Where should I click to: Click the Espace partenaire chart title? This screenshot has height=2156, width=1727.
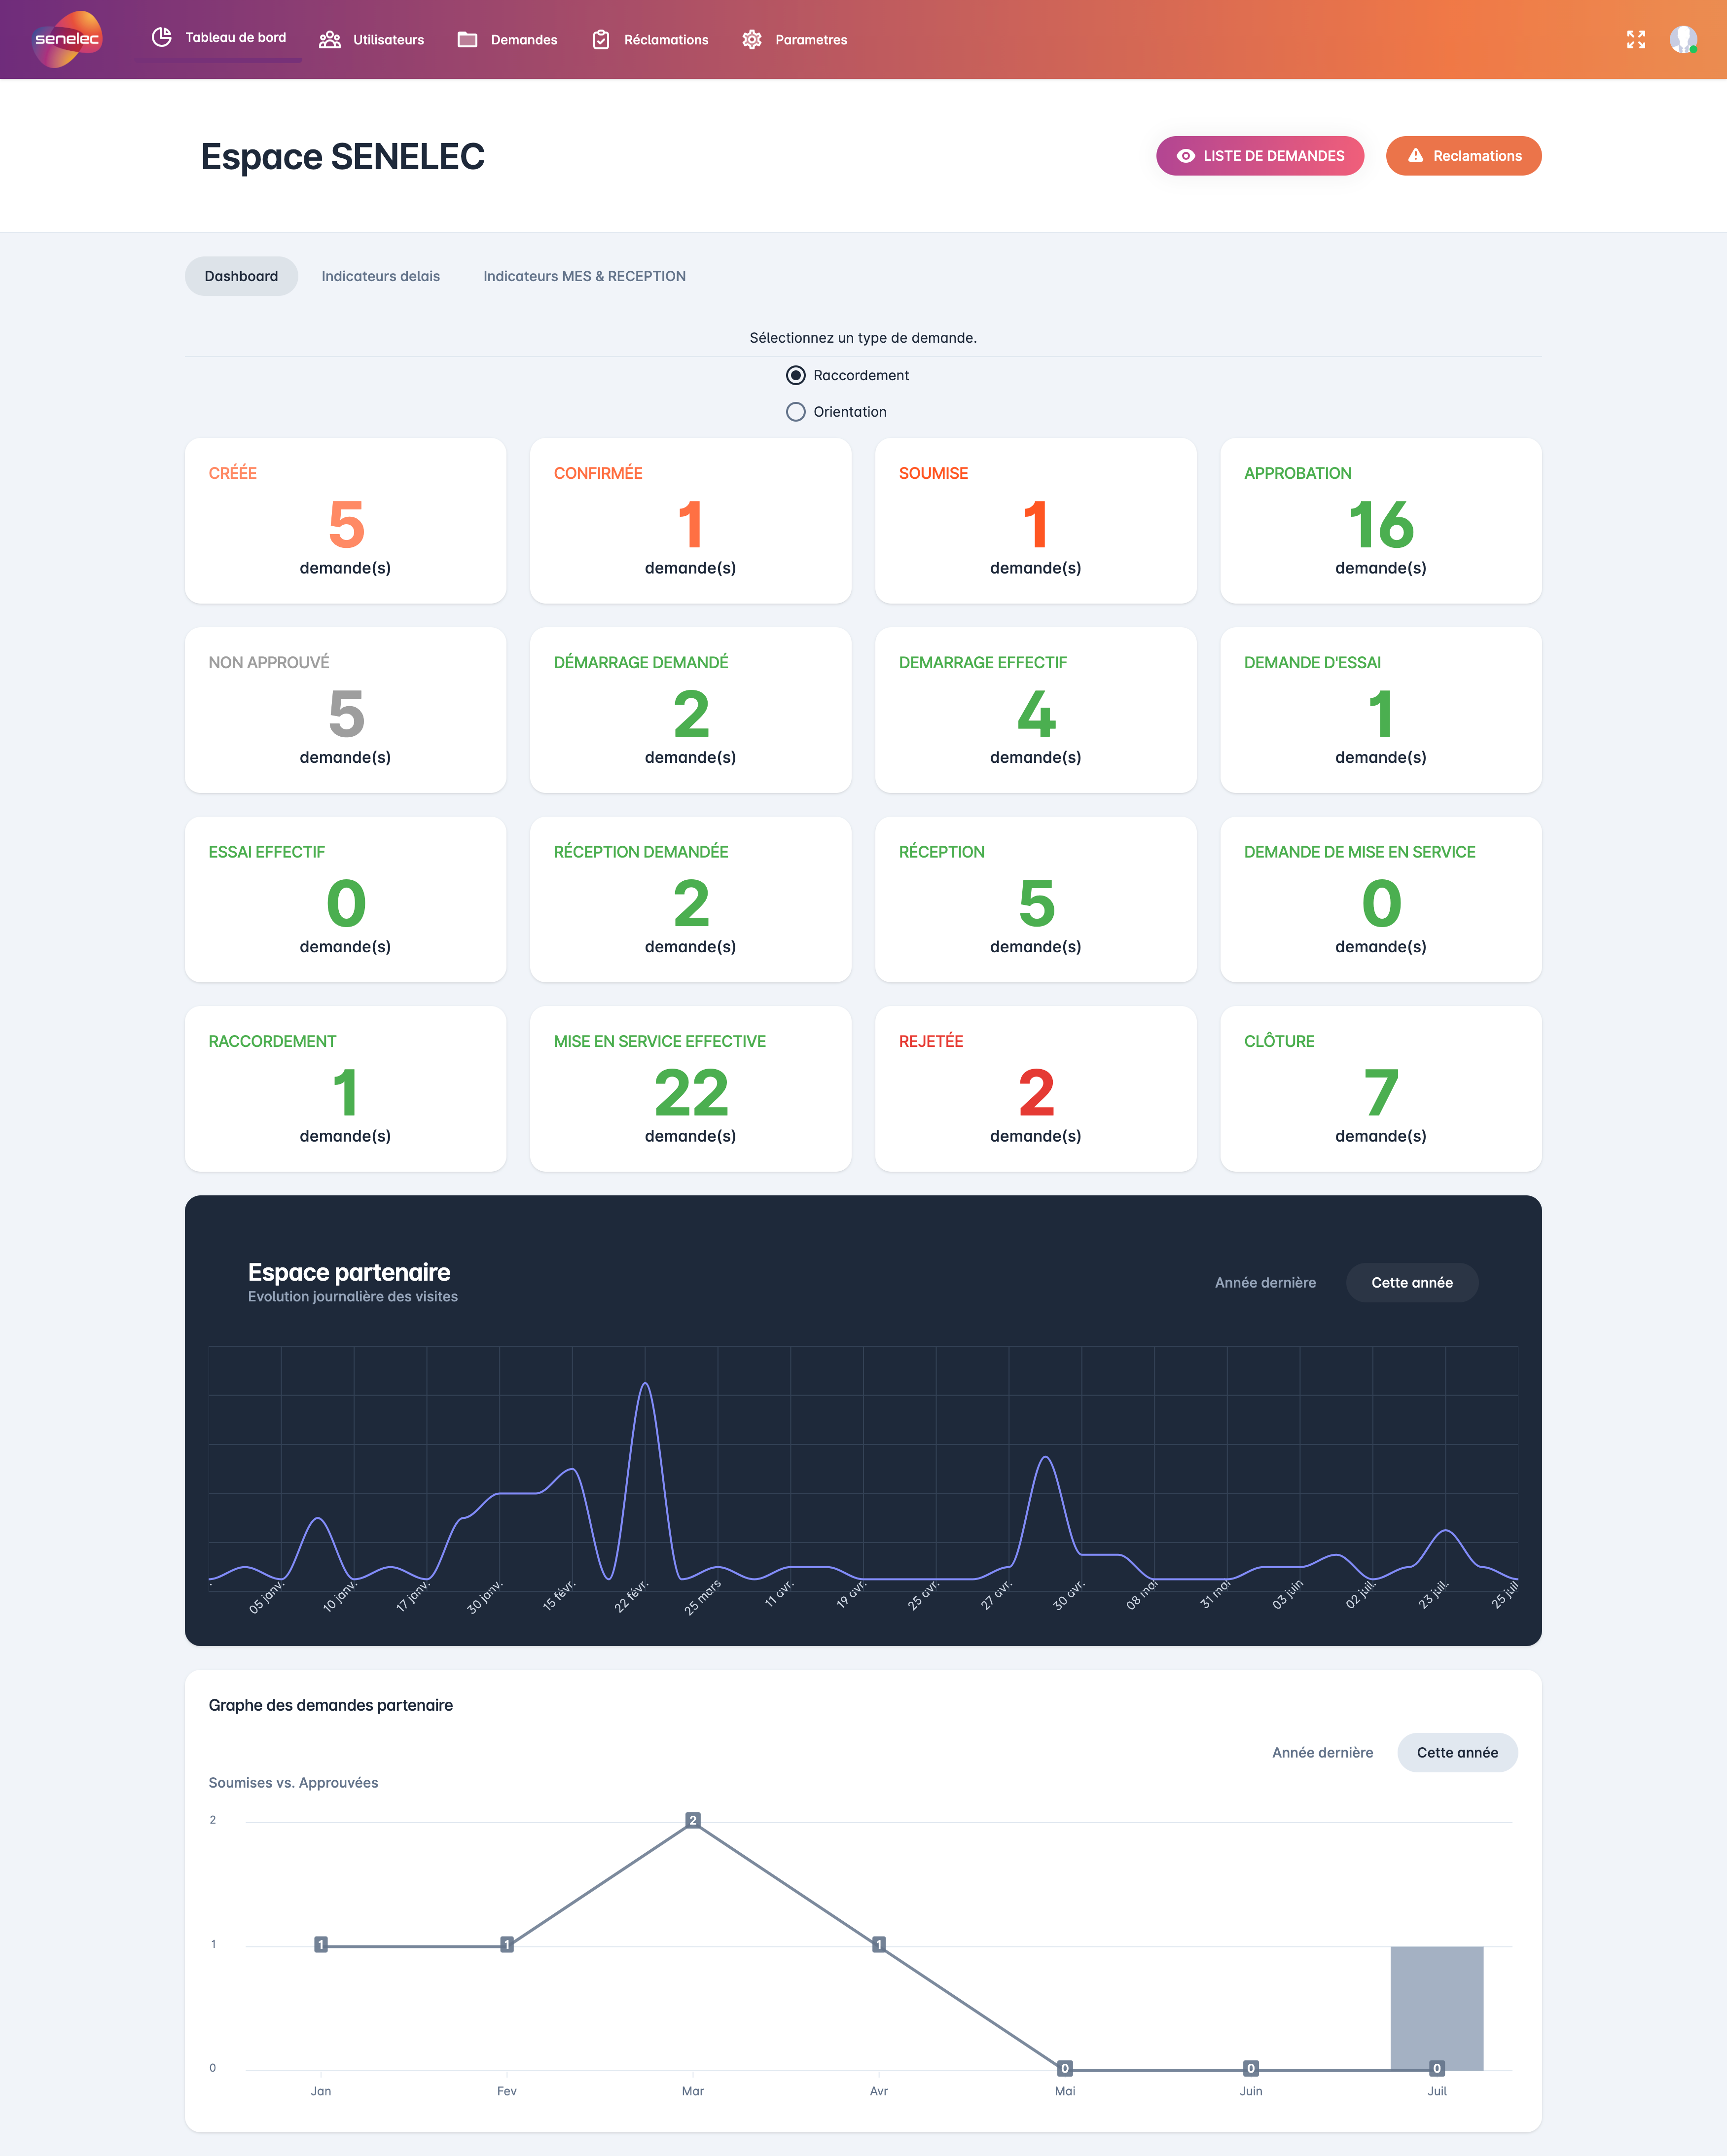349,1272
